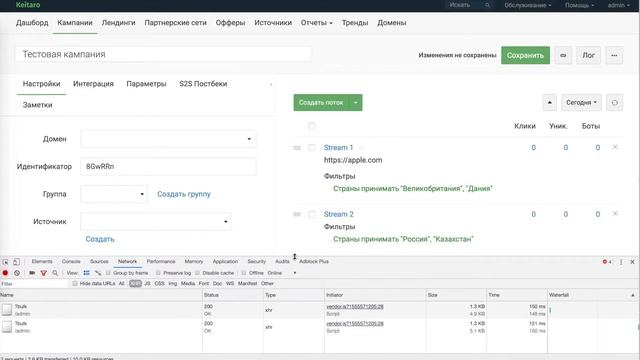The image size is (640, 360).
Task: Click the Создать поток button
Action: (321, 102)
